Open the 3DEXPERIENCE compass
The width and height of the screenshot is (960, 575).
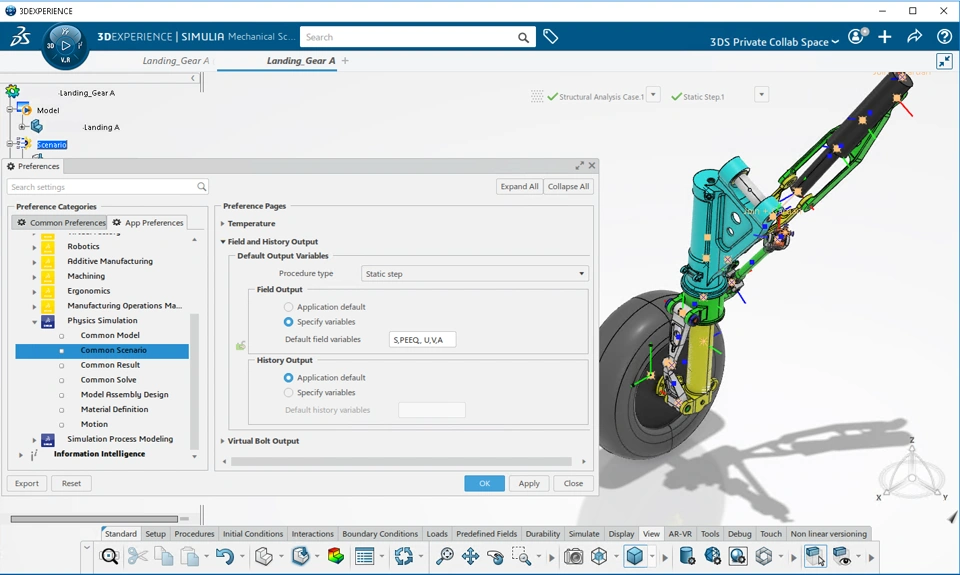(x=65, y=45)
